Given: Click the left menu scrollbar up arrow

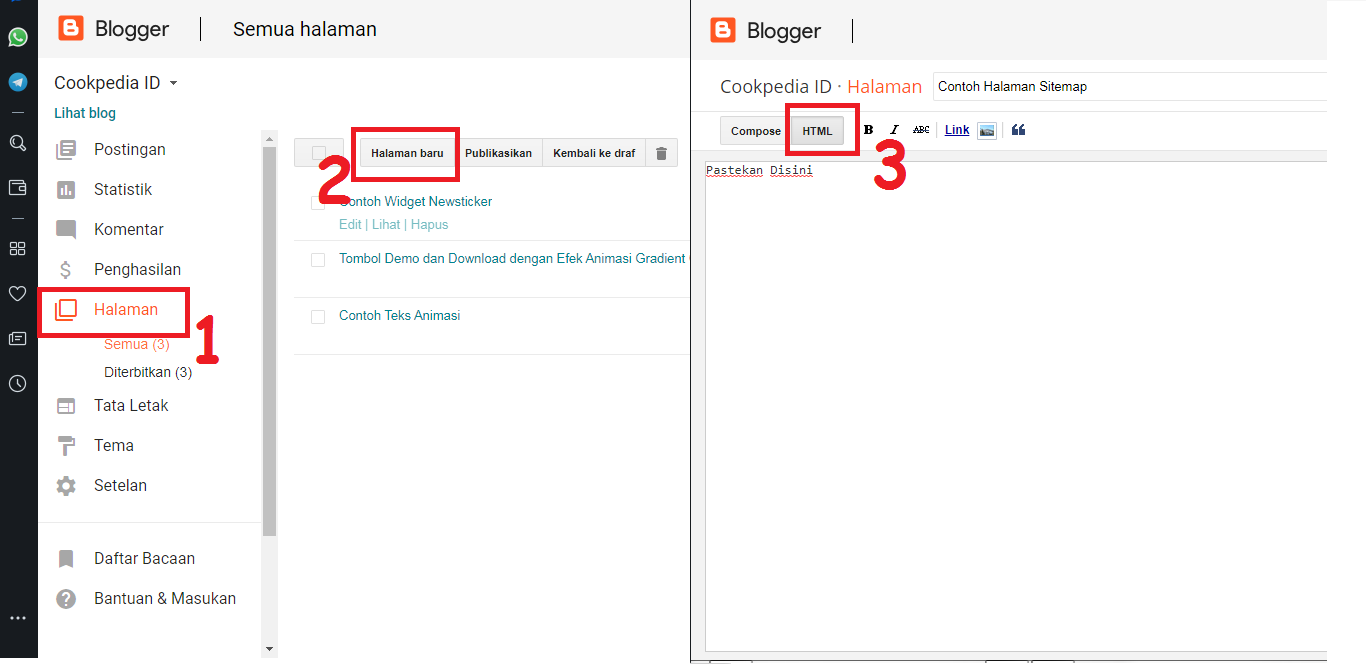Looking at the screenshot, I should pyautogui.click(x=269, y=138).
